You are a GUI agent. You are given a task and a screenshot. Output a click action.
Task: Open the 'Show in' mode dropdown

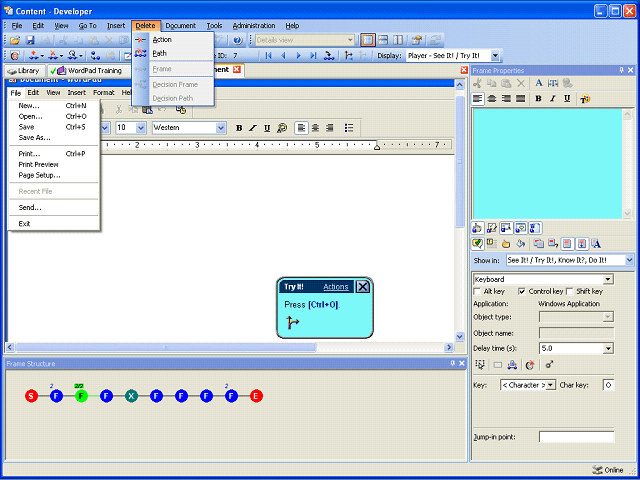pyautogui.click(x=629, y=260)
